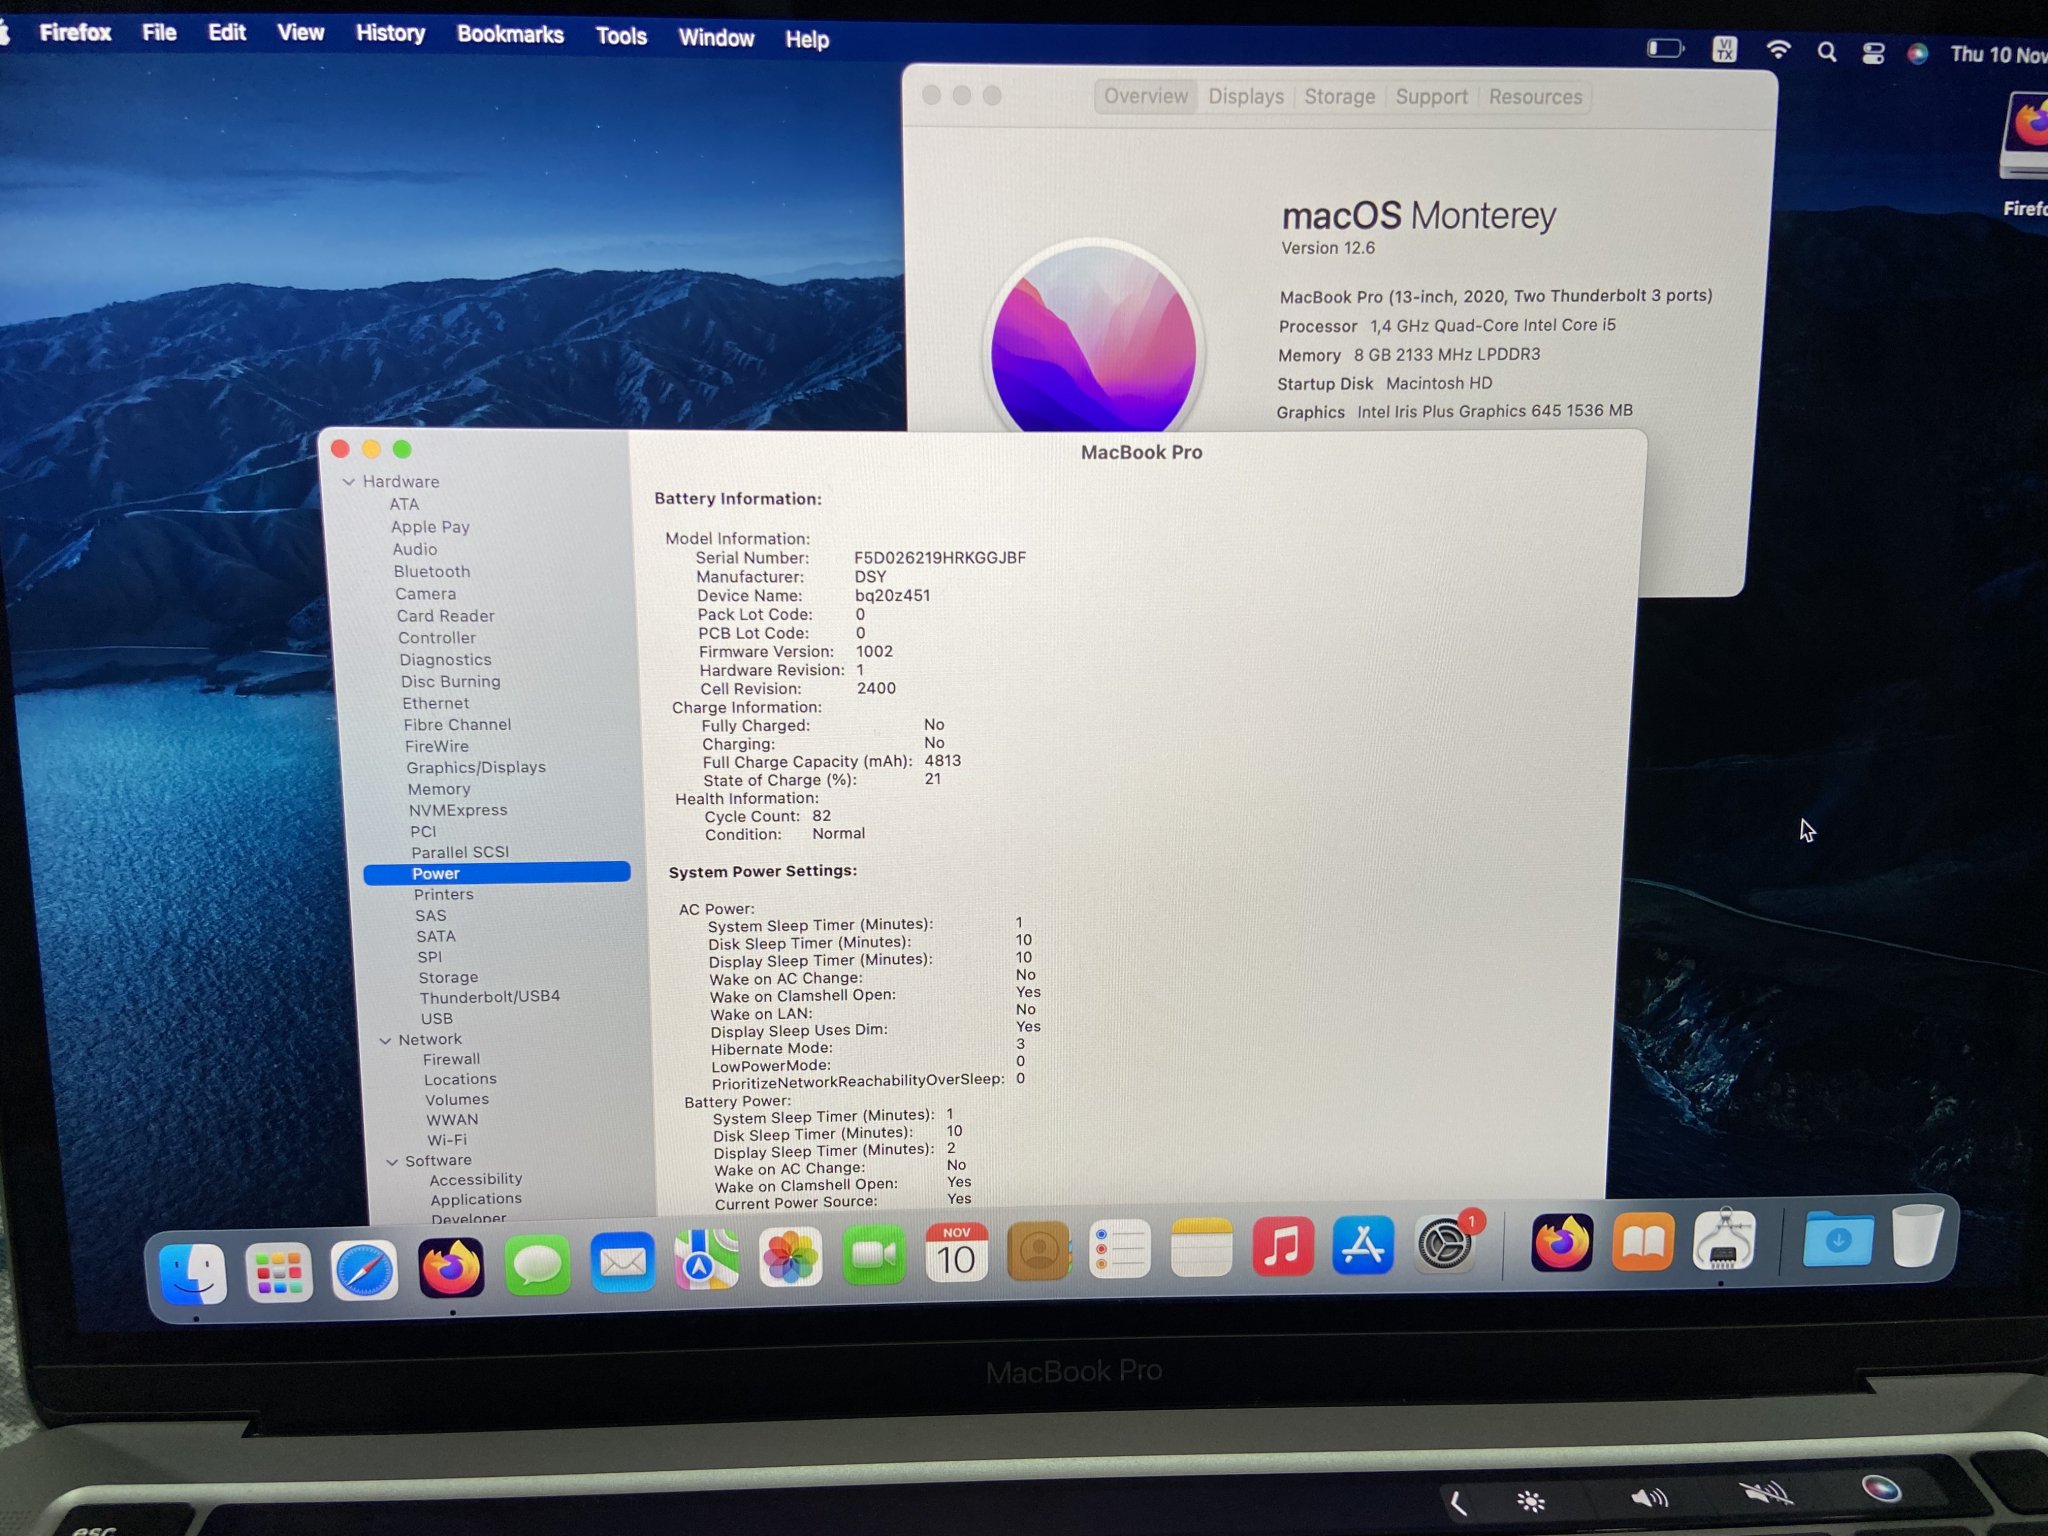Collapse the Network tree section

[x=385, y=1040]
